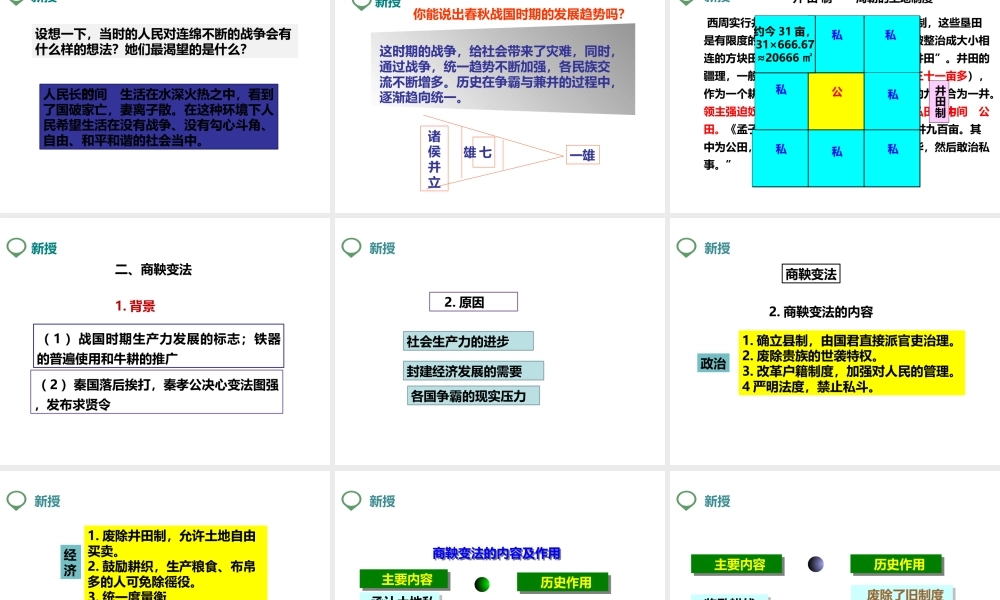
Task: Click the 封建经济发展的需要 box
Action: click(x=473, y=371)
